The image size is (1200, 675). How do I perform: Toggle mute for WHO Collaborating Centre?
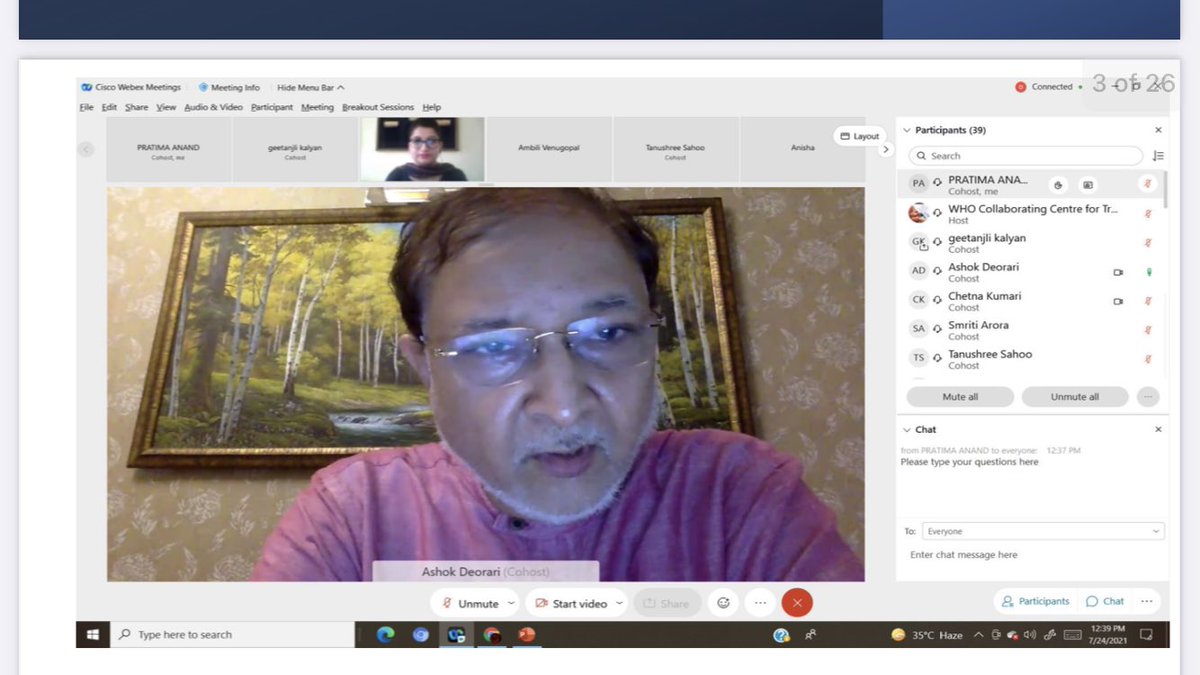(x=1148, y=214)
